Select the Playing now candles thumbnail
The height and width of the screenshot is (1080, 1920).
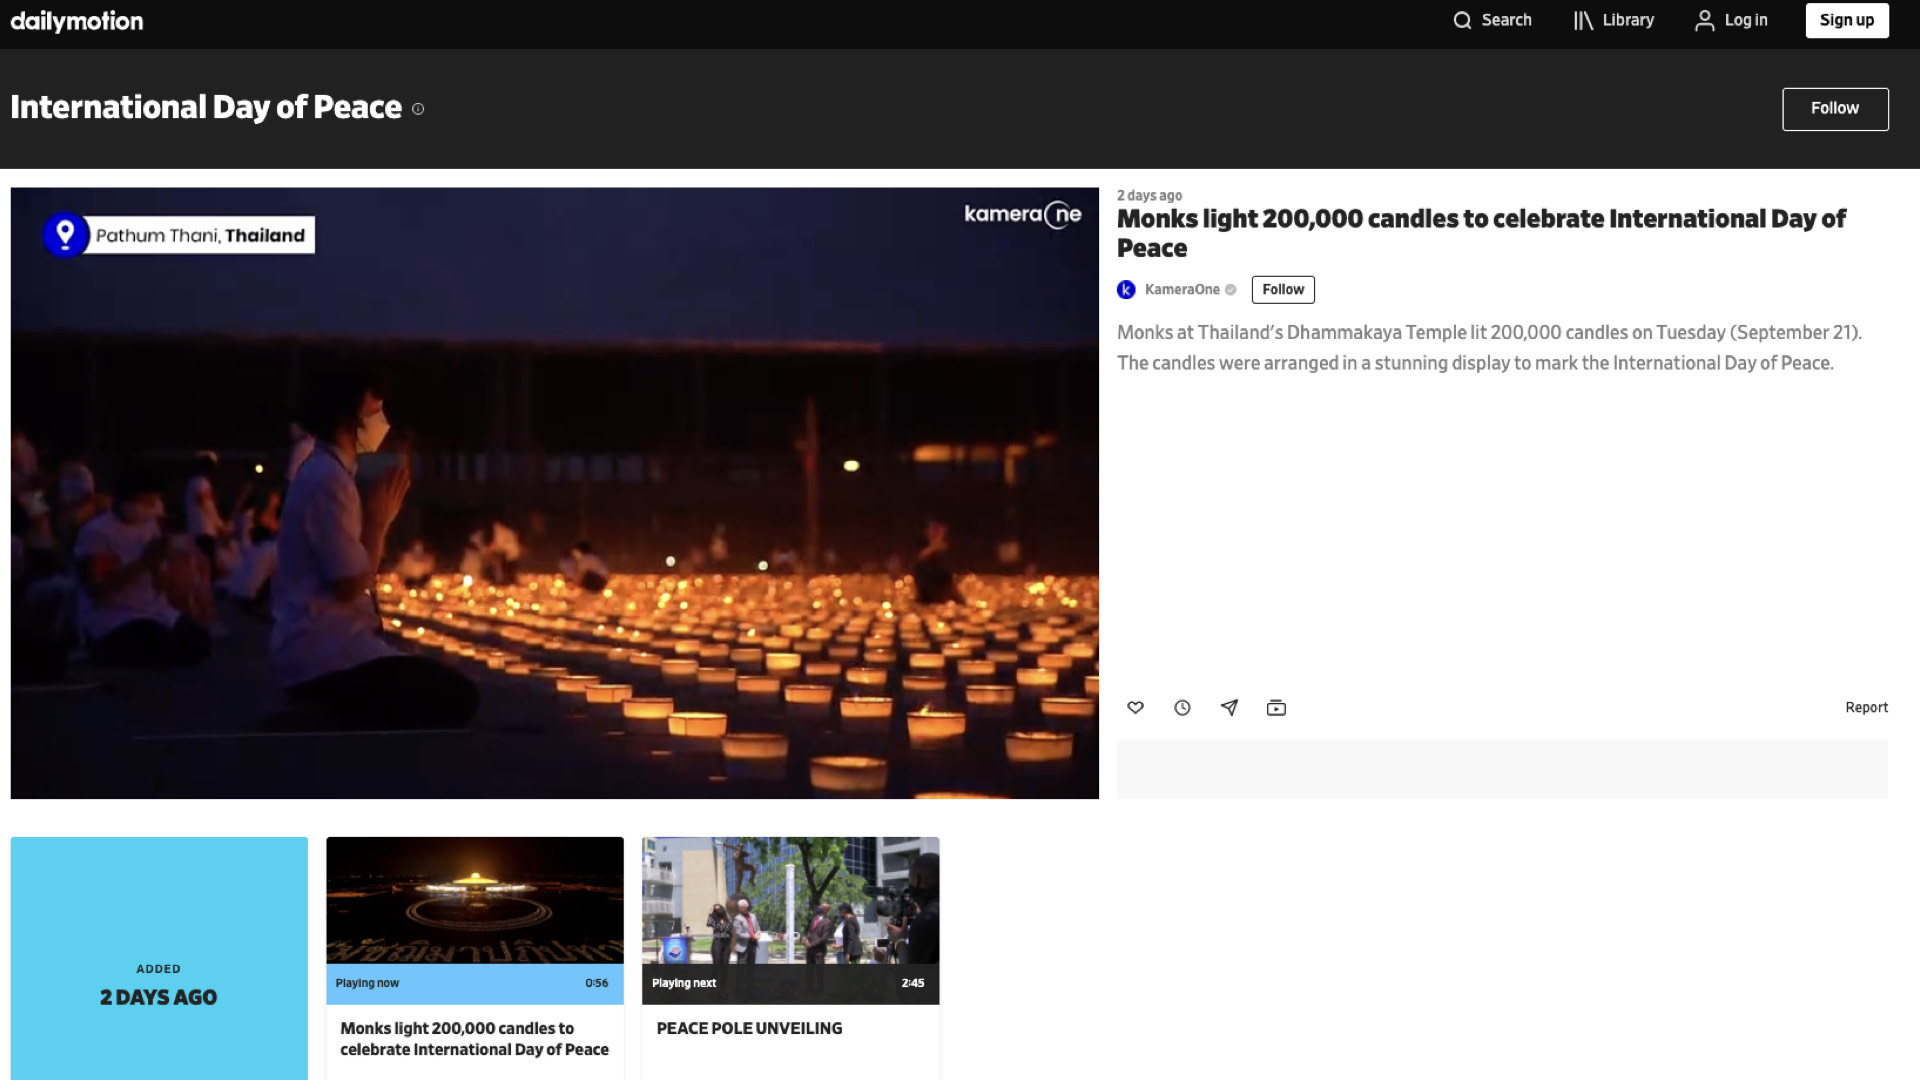point(474,900)
